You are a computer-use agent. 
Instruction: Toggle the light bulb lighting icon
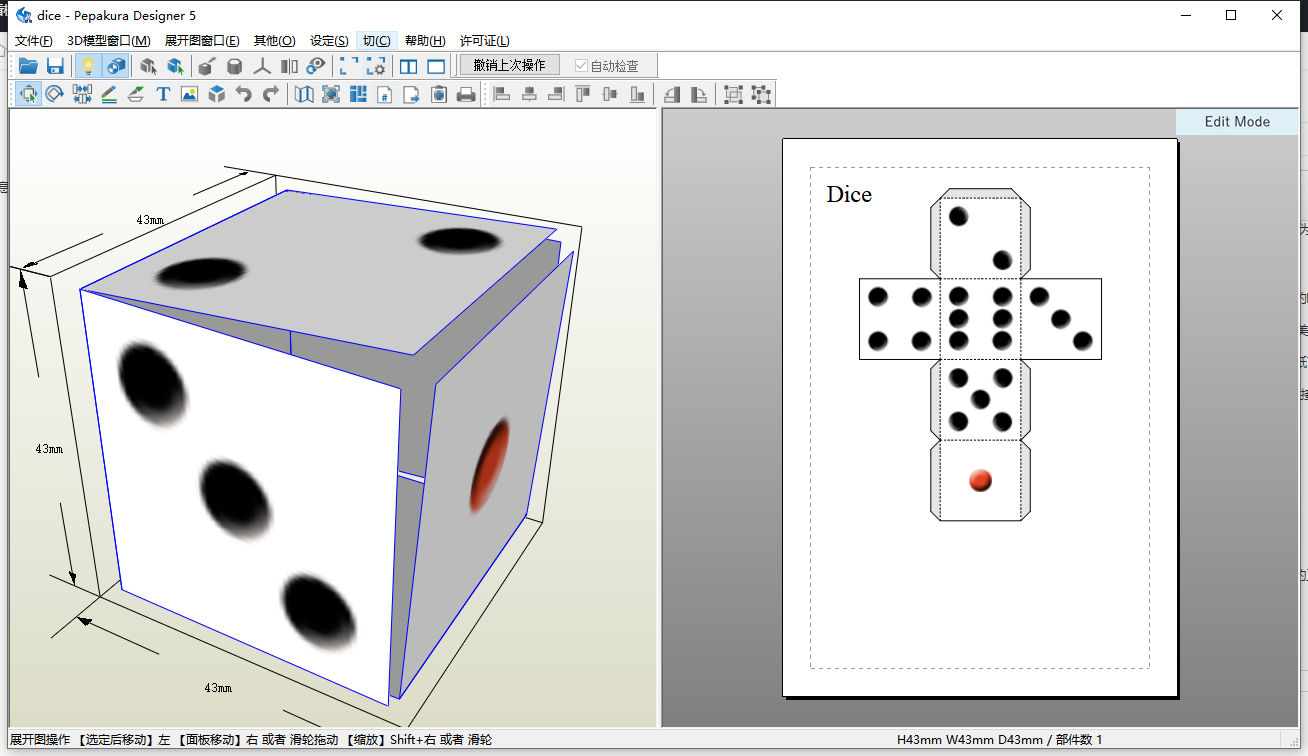pos(88,66)
